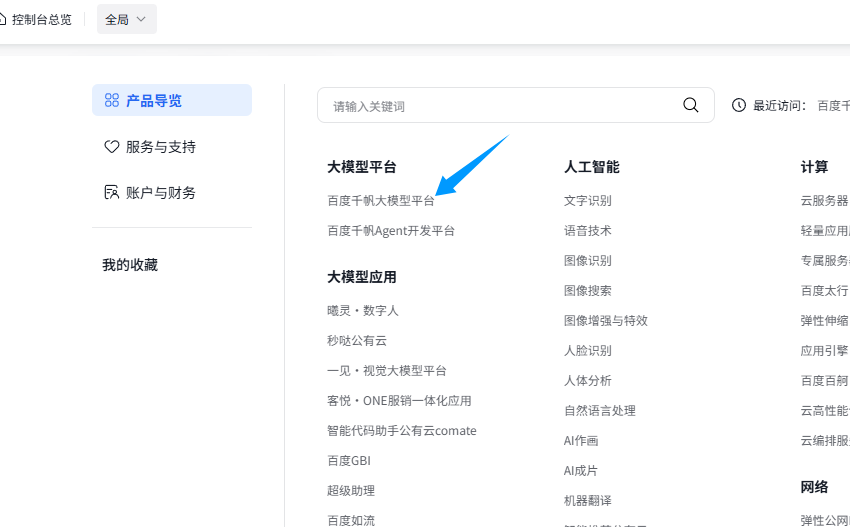Click the keyword search input field
This screenshot has height=527, width=850.
pos(500,105)
